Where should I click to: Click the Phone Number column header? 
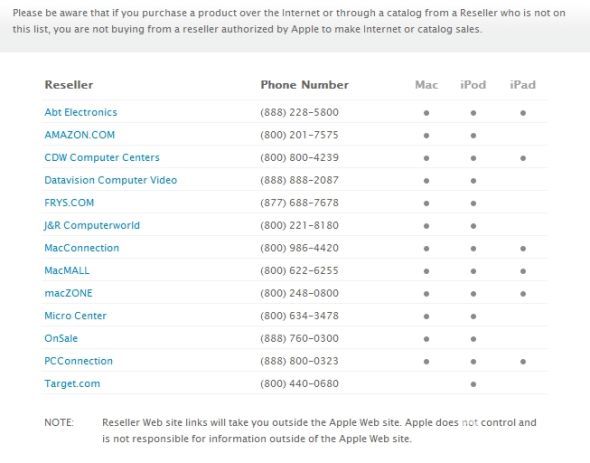click(x=304, y=85)
